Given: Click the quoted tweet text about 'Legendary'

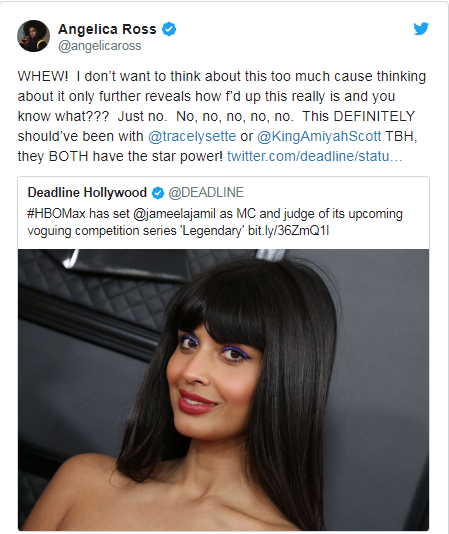Looking at the screenshot, I should coord(215,222).
